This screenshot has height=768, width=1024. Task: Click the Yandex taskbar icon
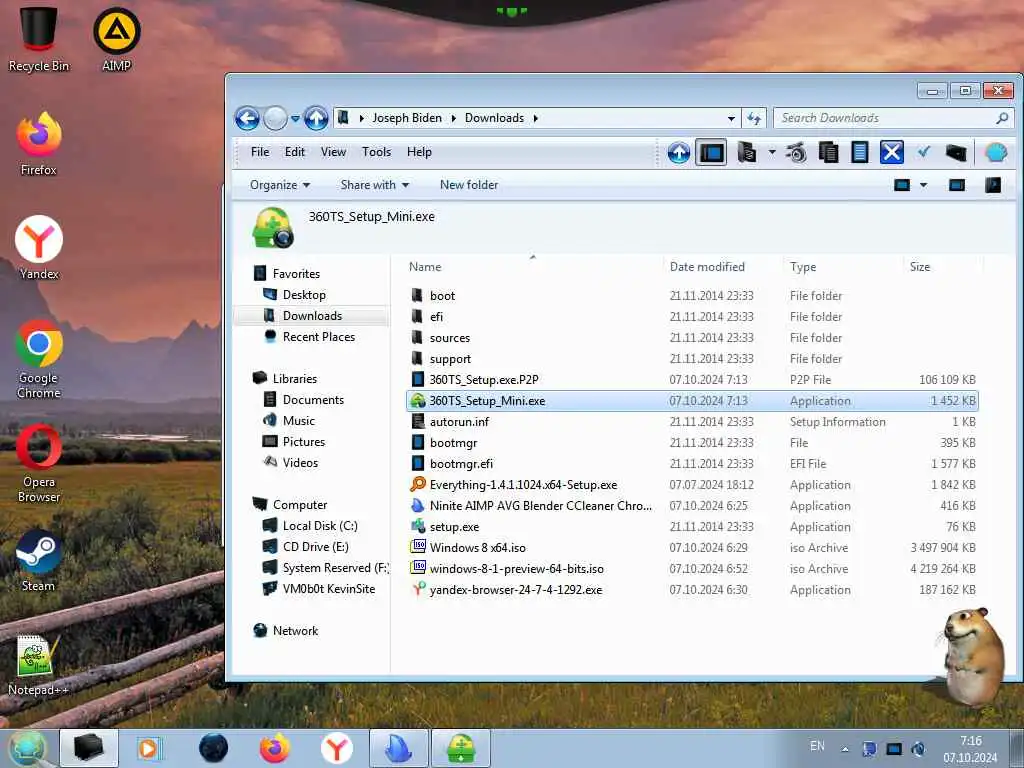point(336,748)
